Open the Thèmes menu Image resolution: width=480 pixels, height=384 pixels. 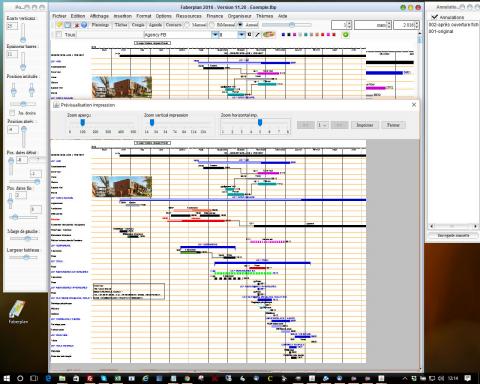click(x=264, y=16)
